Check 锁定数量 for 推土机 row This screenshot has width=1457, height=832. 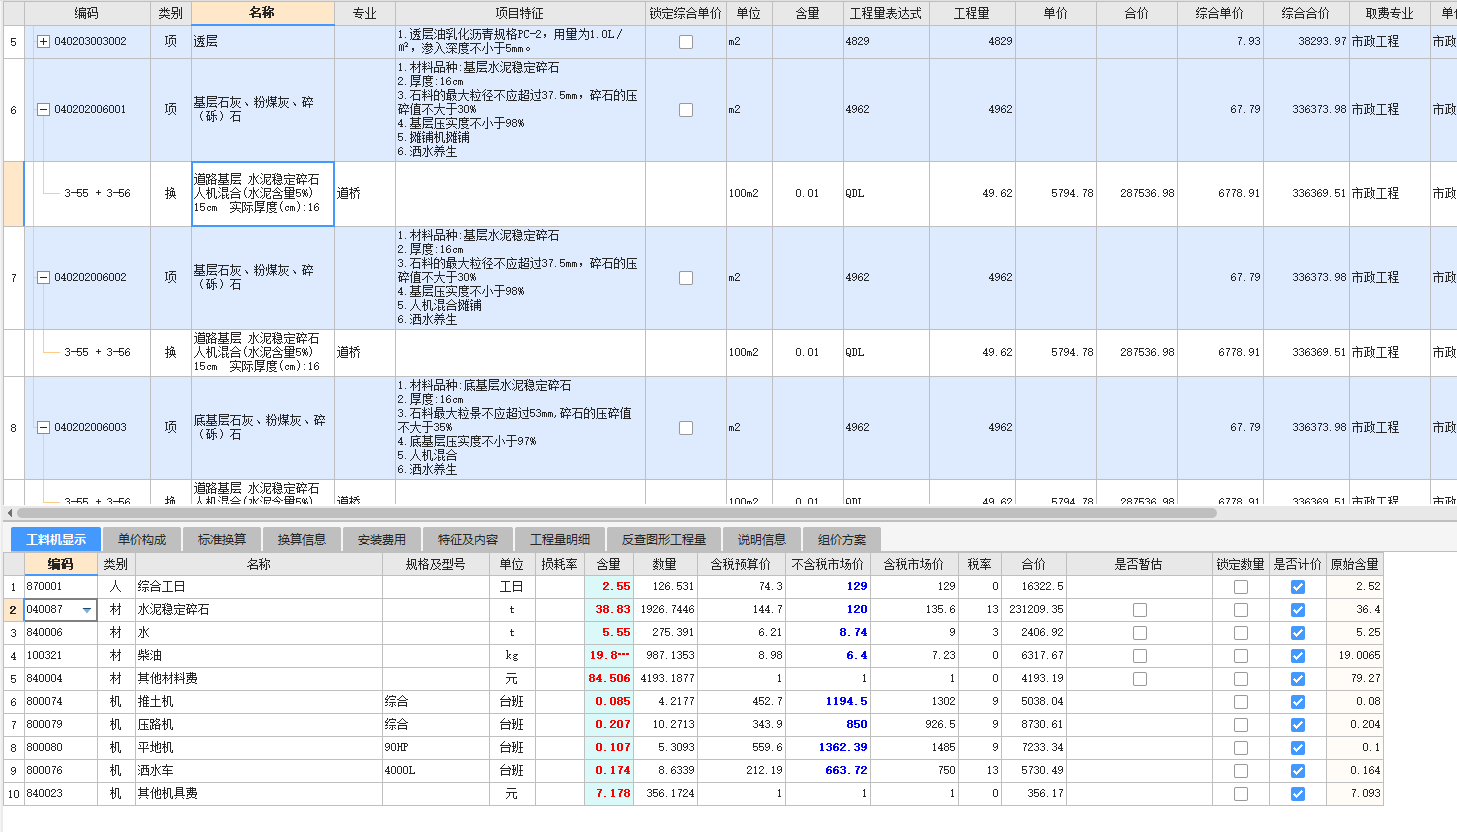1241,702
